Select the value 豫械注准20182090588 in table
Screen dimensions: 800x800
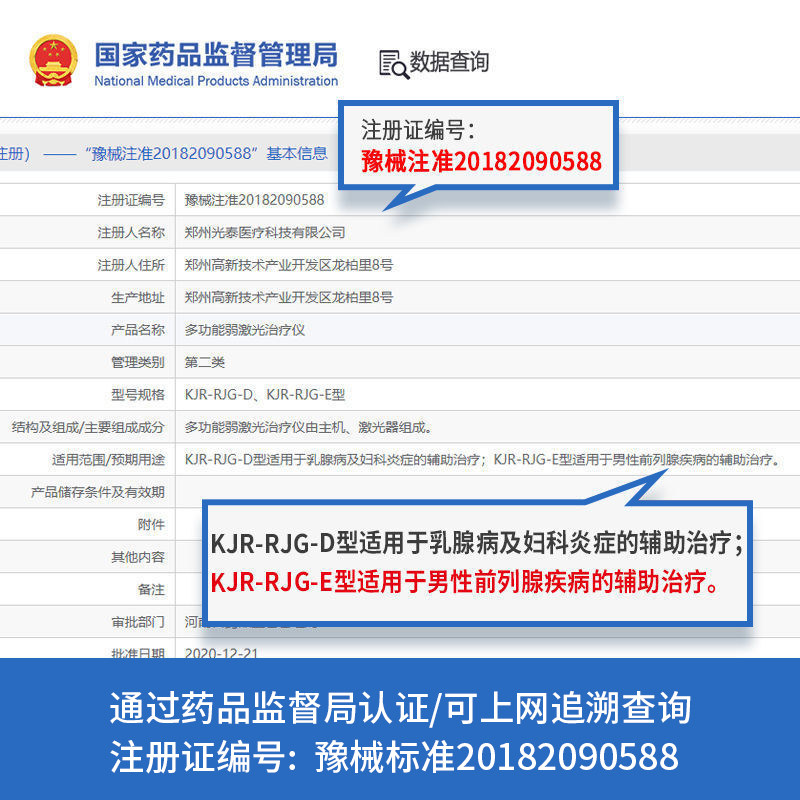tap(254, 200)
